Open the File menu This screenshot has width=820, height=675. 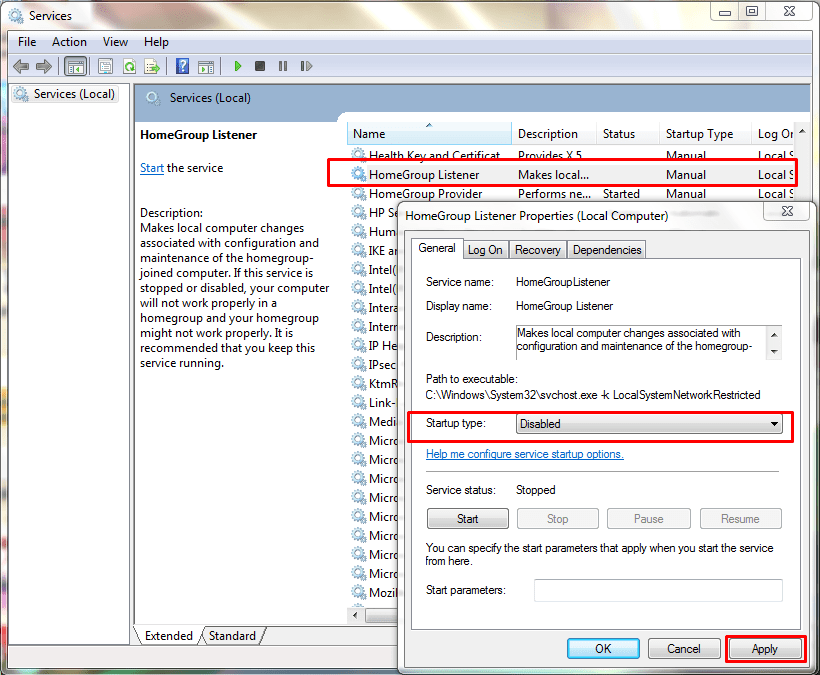pos(27,42)
